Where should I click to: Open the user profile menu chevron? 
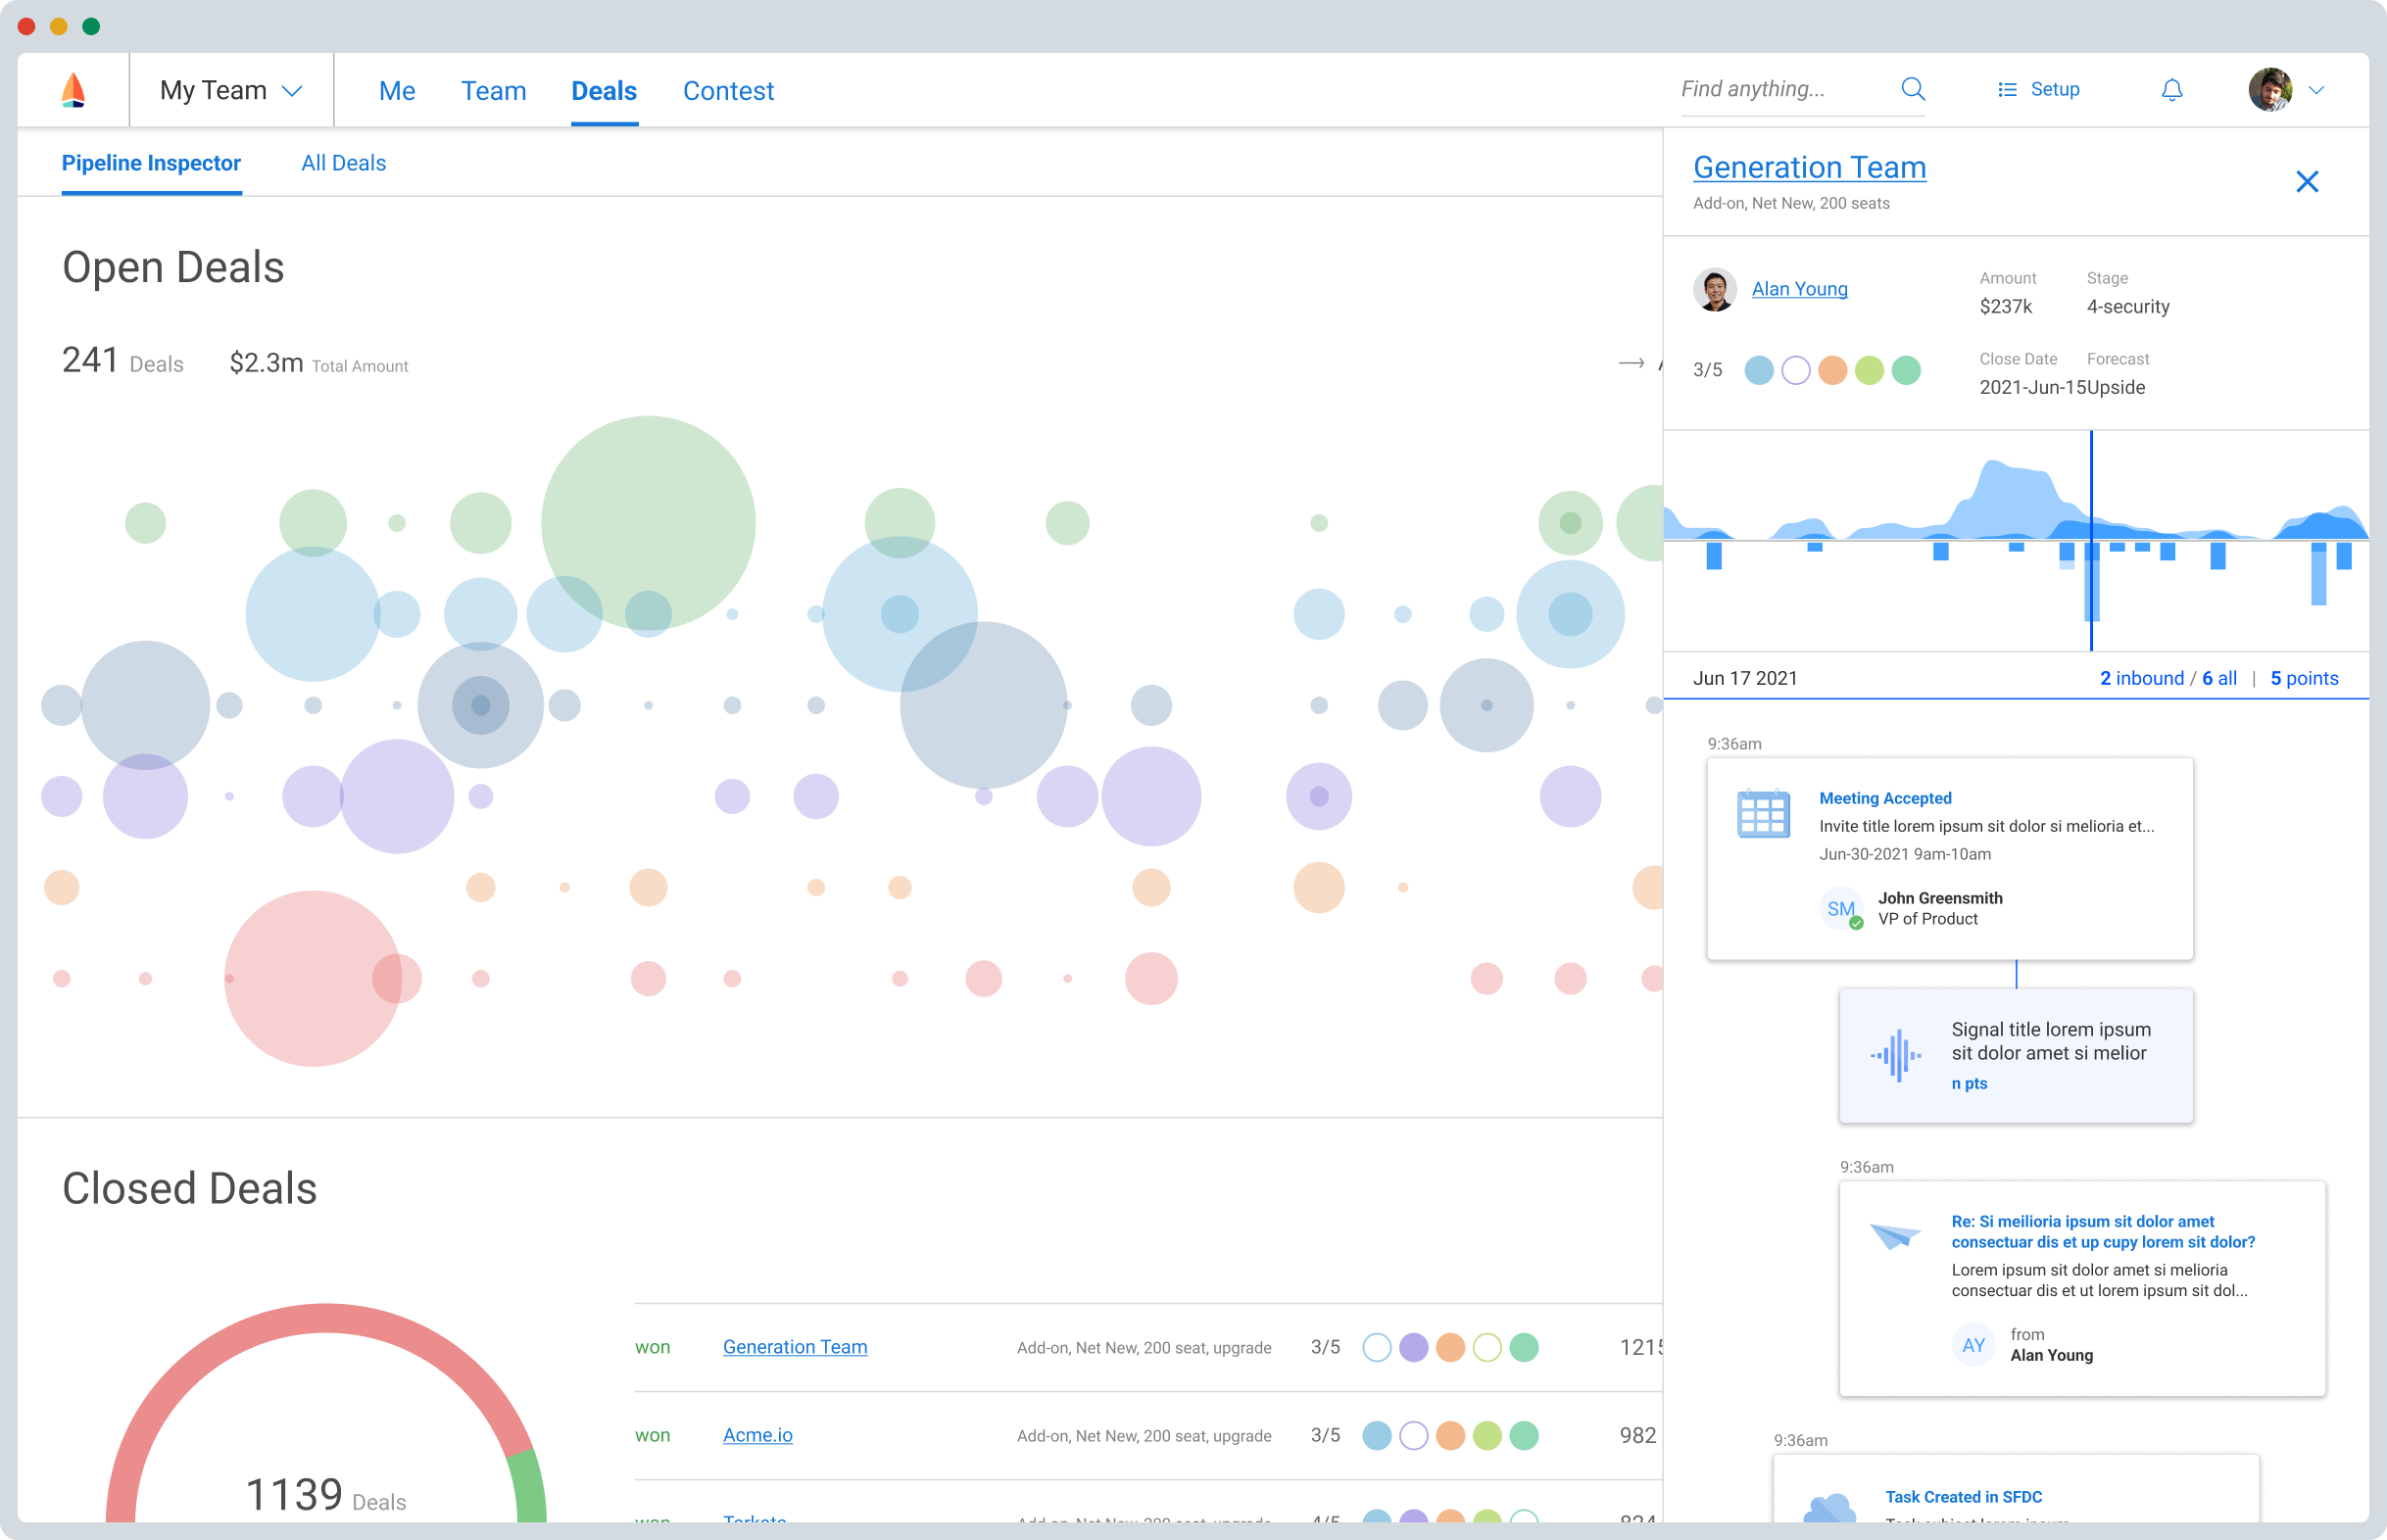point(2315,90)
